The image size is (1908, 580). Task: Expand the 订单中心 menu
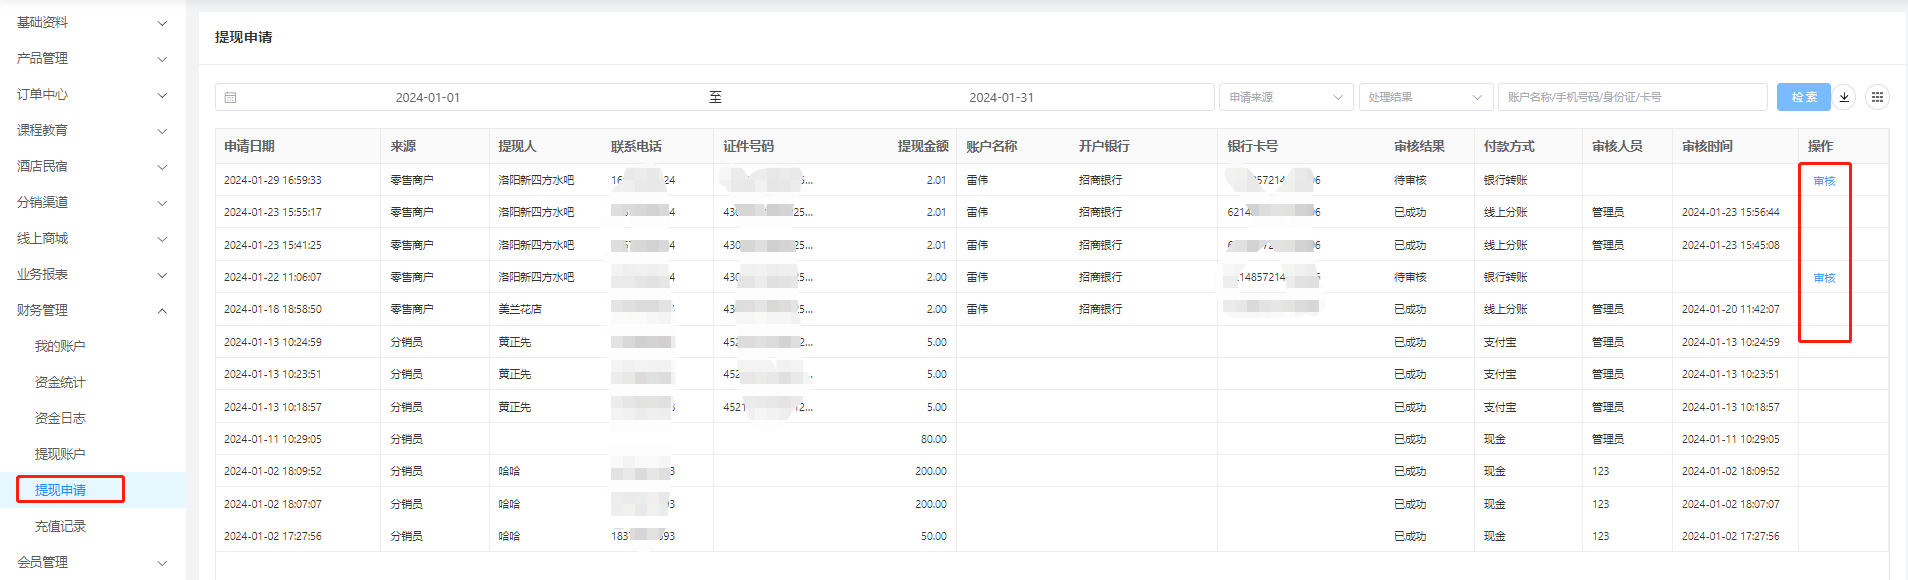[x=92, y=94]
